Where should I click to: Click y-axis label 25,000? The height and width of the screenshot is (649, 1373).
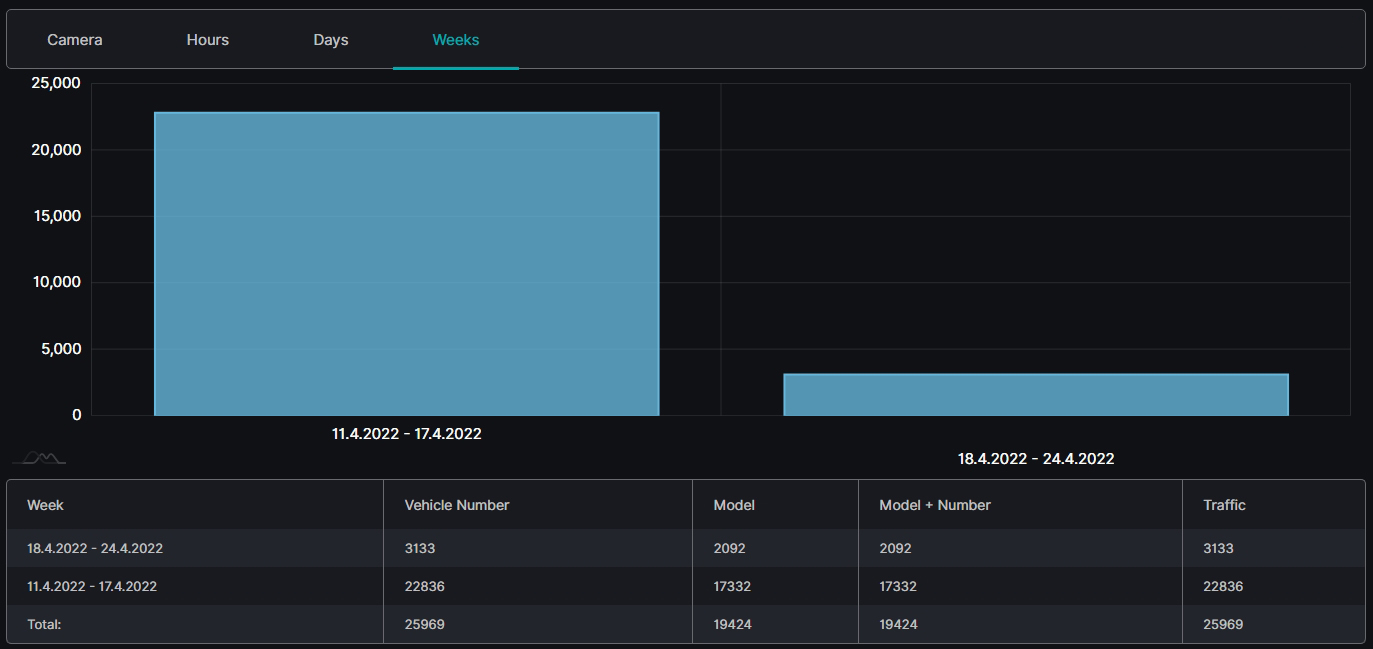pyautogui.click(x=56, y=83)
